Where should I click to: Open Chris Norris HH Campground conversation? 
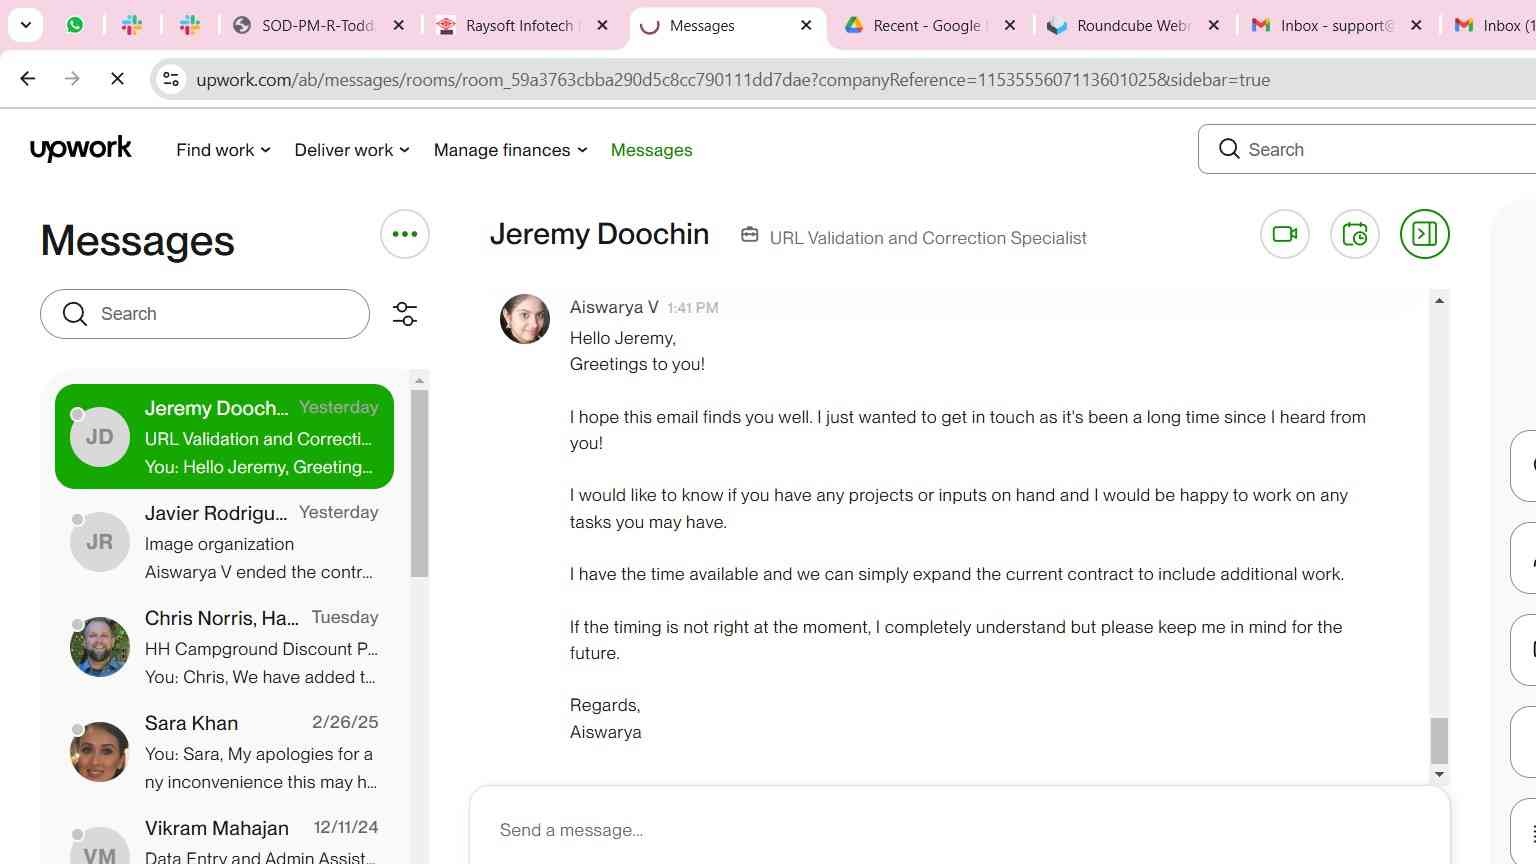(224, 647)
